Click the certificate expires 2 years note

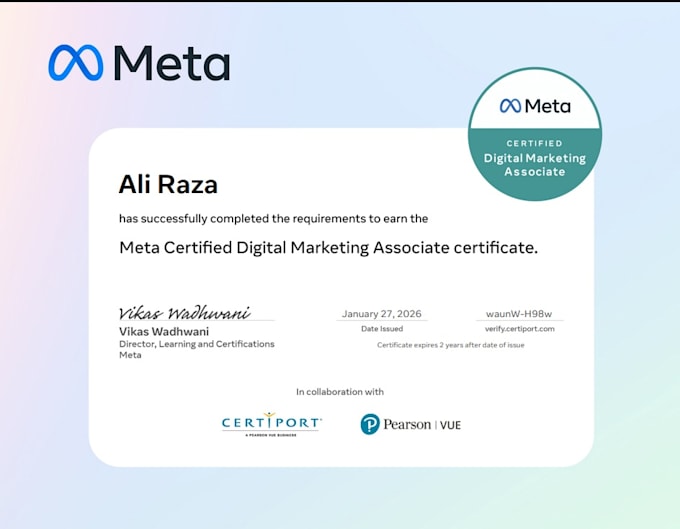point(451,345)
